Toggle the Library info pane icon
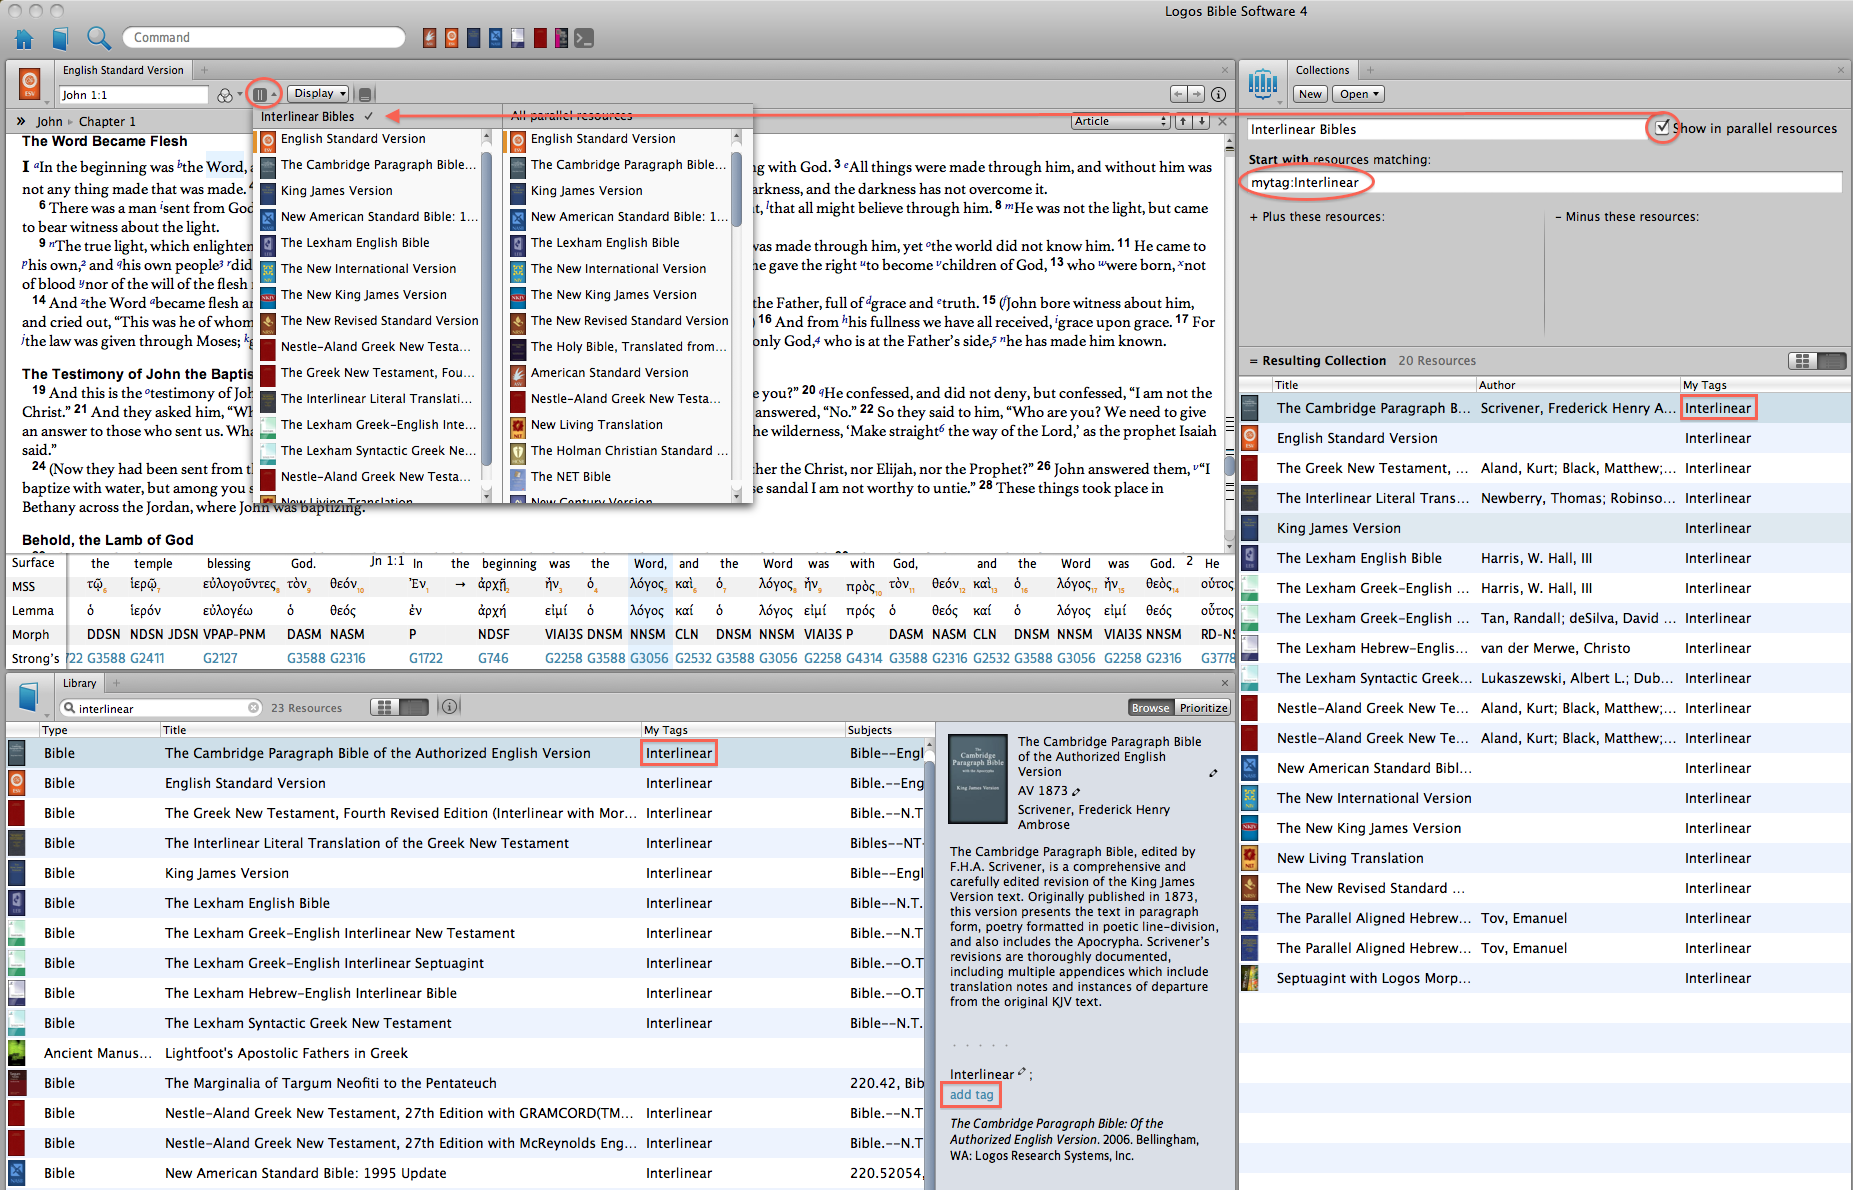The width and height of the screenshot is (1853, 1190). click(450, 707)
